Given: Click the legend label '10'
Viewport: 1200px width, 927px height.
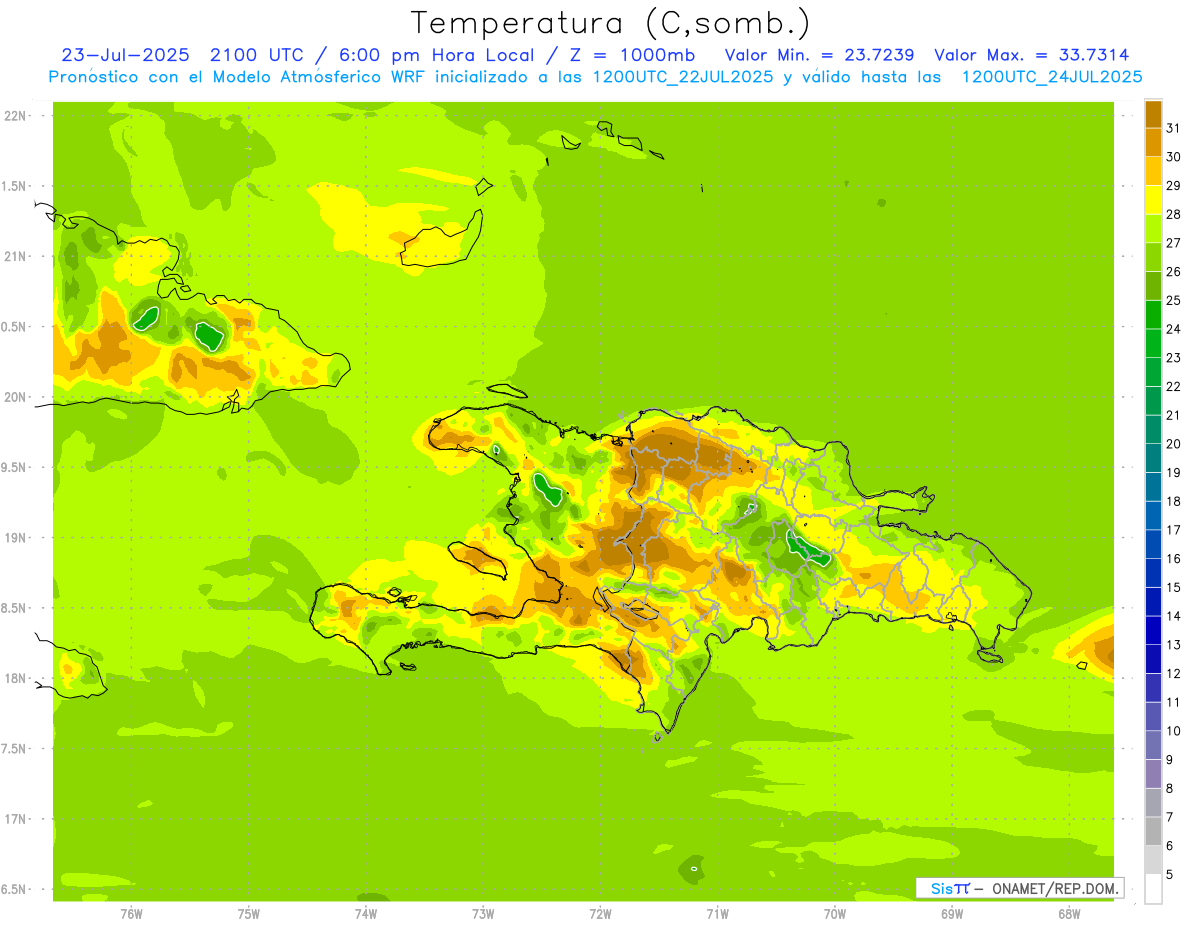Looking at the screenshot, I should (x=1174, y=731).
